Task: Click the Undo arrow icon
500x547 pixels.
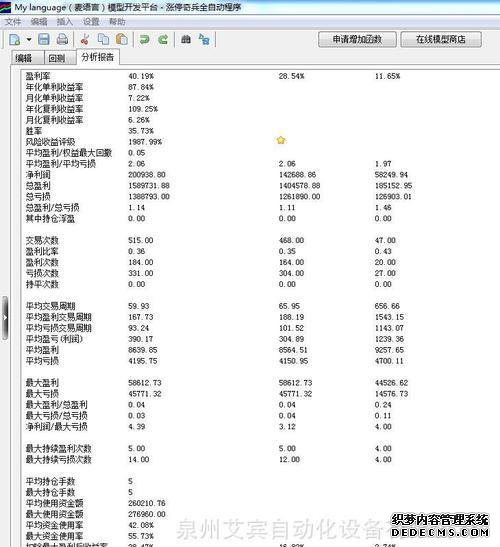Action: (x=144, y=39)
